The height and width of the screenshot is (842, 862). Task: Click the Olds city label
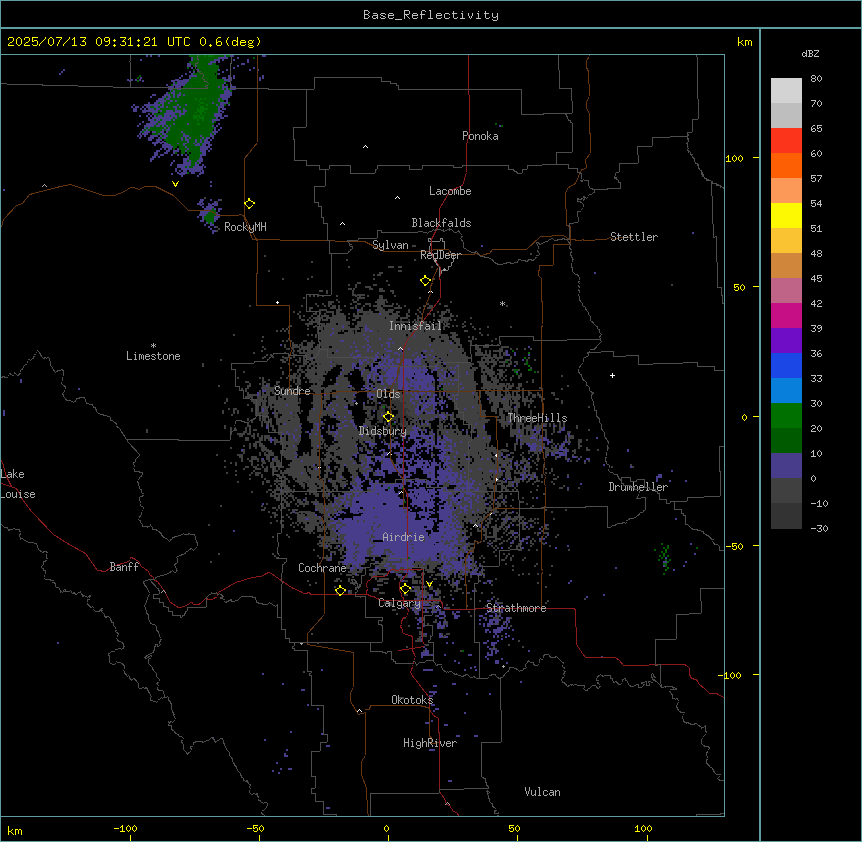388,394
